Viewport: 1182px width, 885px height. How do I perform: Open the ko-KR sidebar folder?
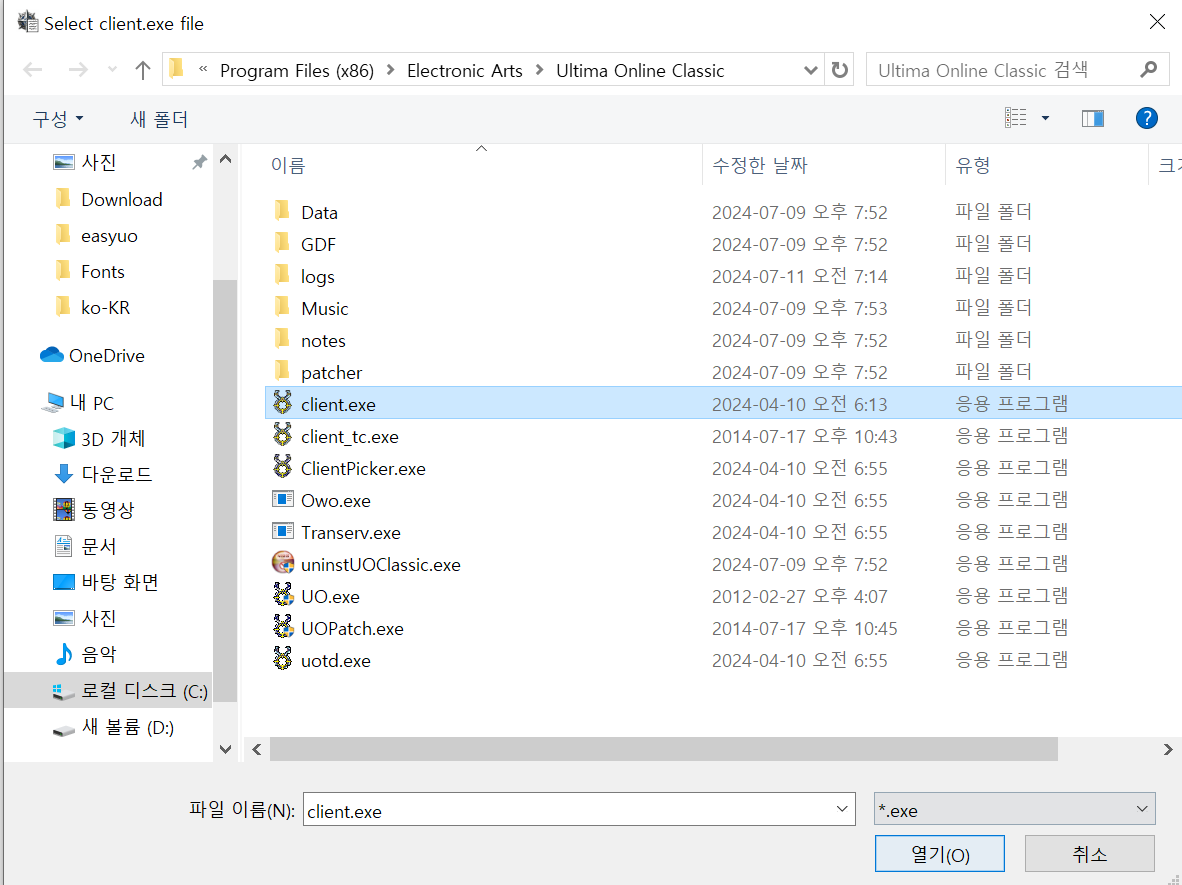click(93, 308)
